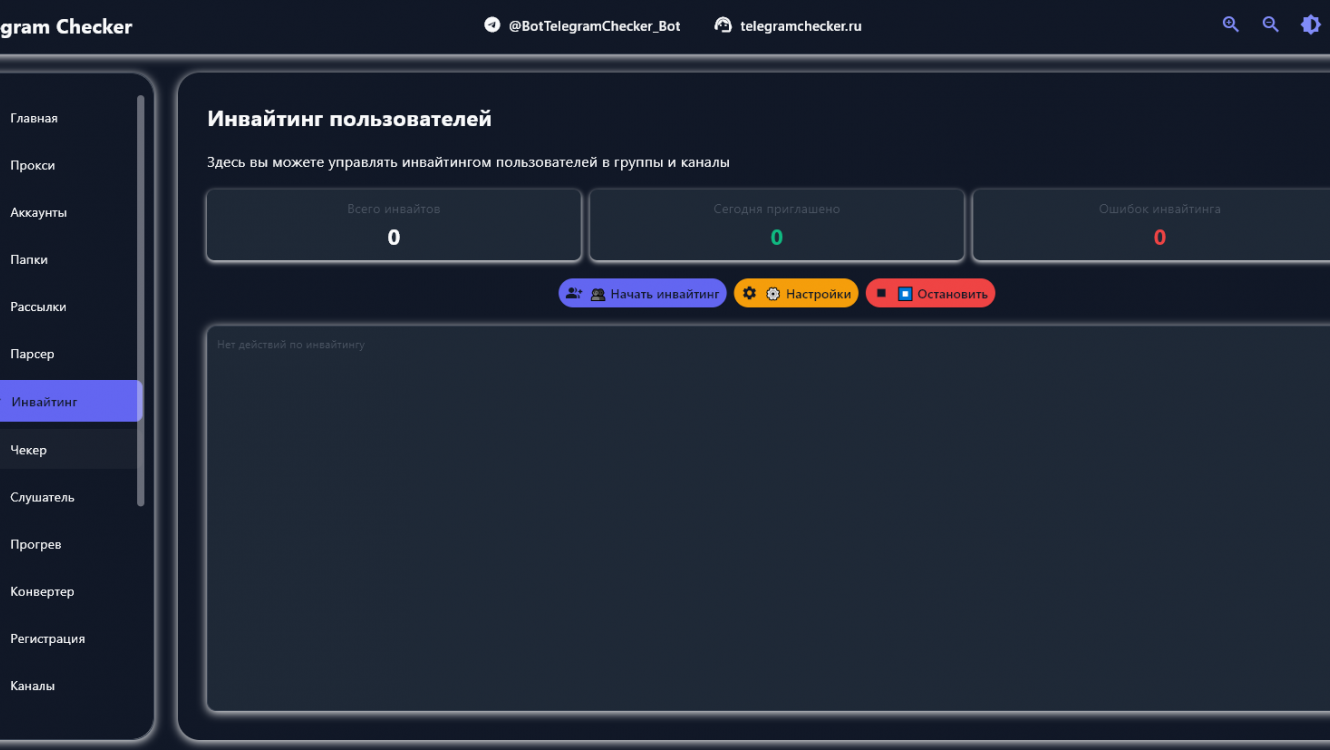Open the Рассылки sidebar item
1330x750 pixels.
pos(38,307)
